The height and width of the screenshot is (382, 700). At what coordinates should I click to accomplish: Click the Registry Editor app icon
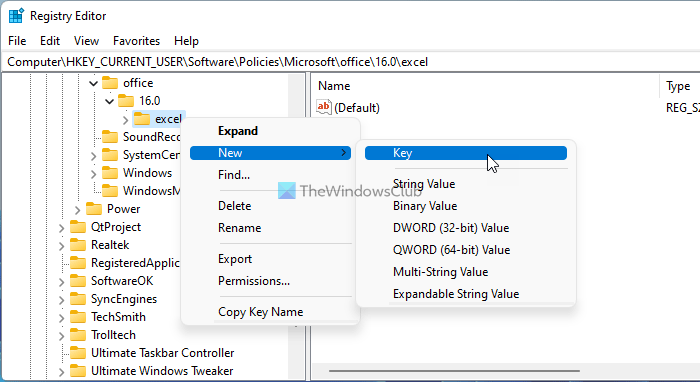click(x=16, y=16)
